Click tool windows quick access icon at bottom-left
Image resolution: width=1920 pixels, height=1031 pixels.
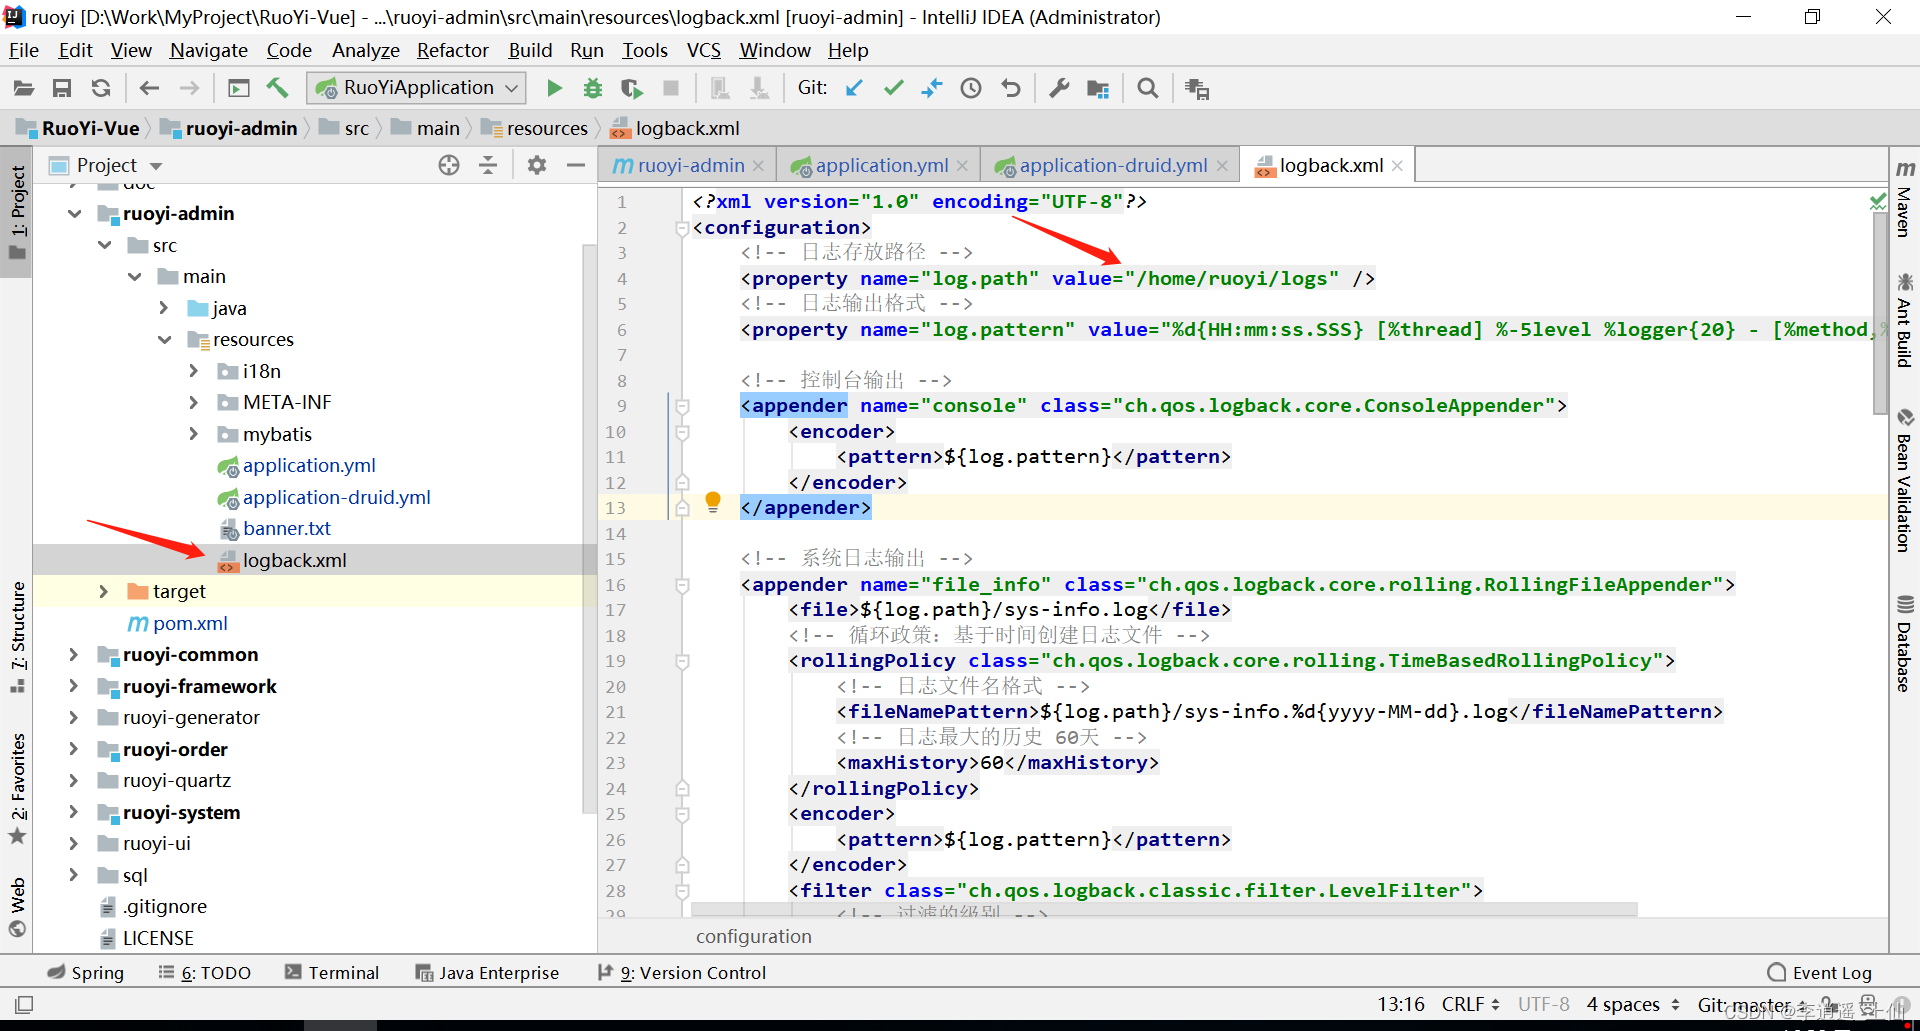(x=24, y=1003)
